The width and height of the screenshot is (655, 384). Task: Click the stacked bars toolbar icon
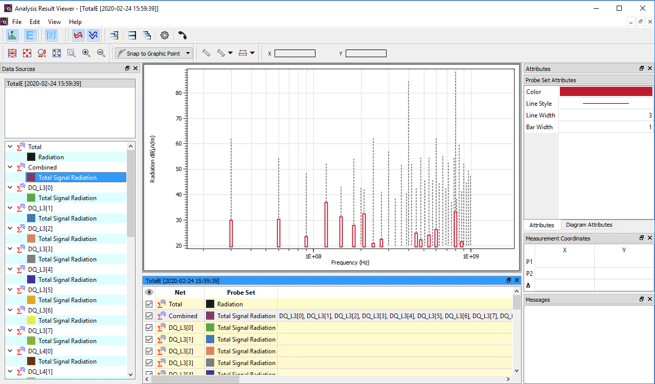tap(132, 36)
